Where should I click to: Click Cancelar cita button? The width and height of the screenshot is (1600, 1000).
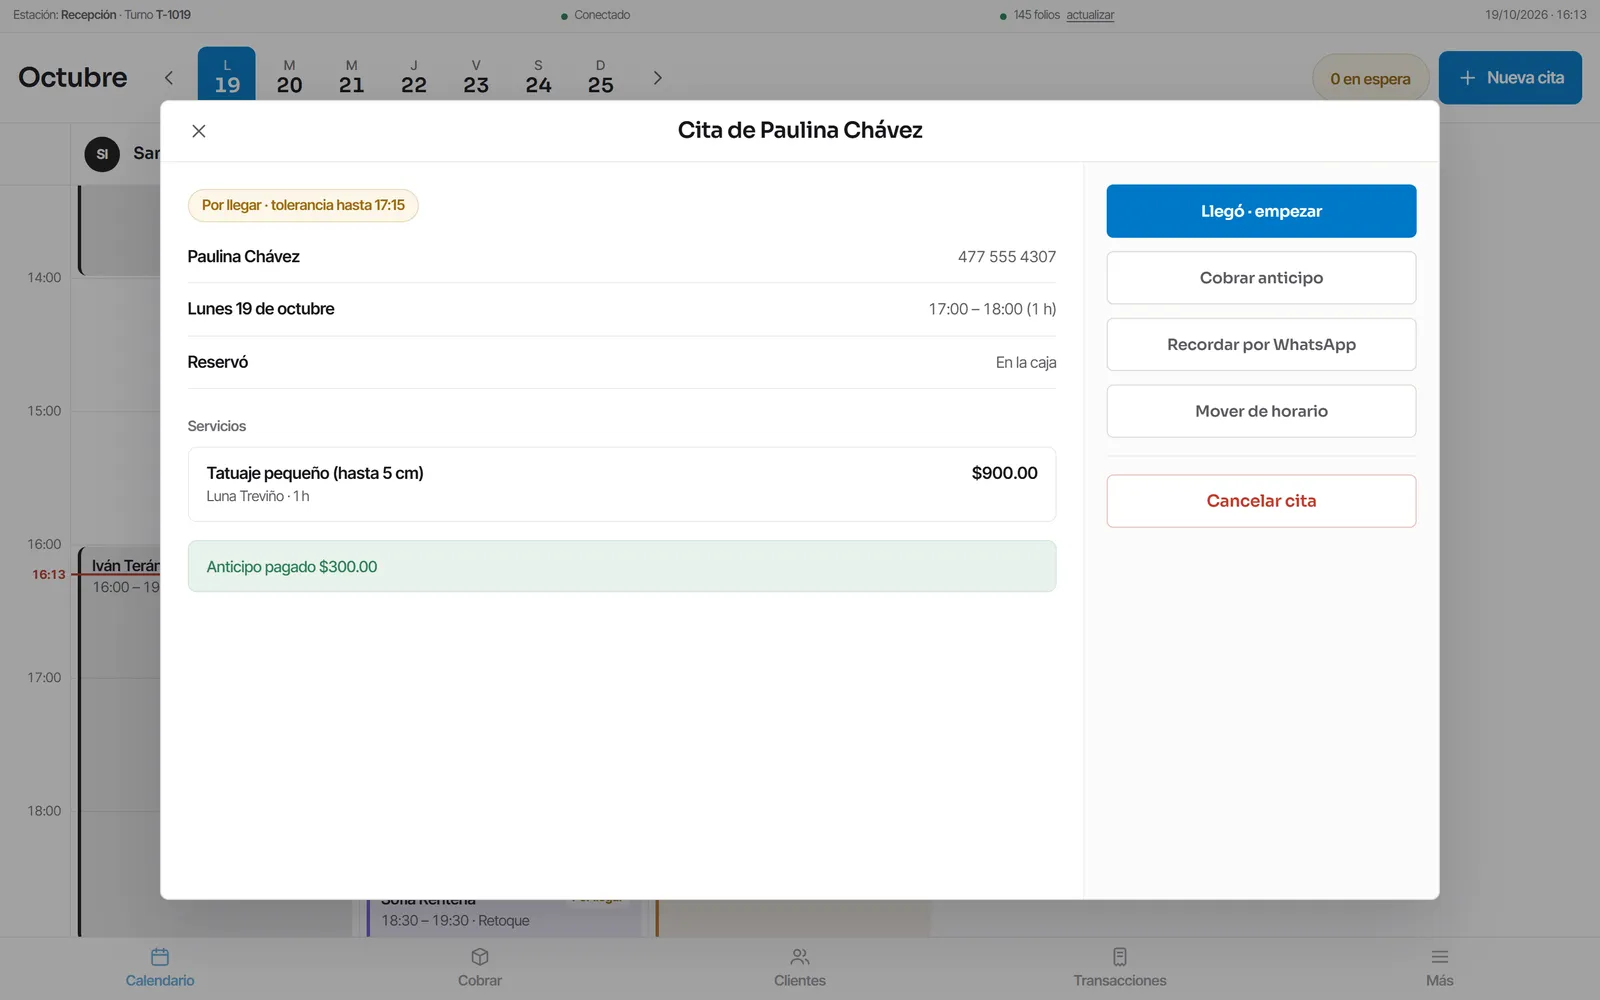[x=1261, y=501]
